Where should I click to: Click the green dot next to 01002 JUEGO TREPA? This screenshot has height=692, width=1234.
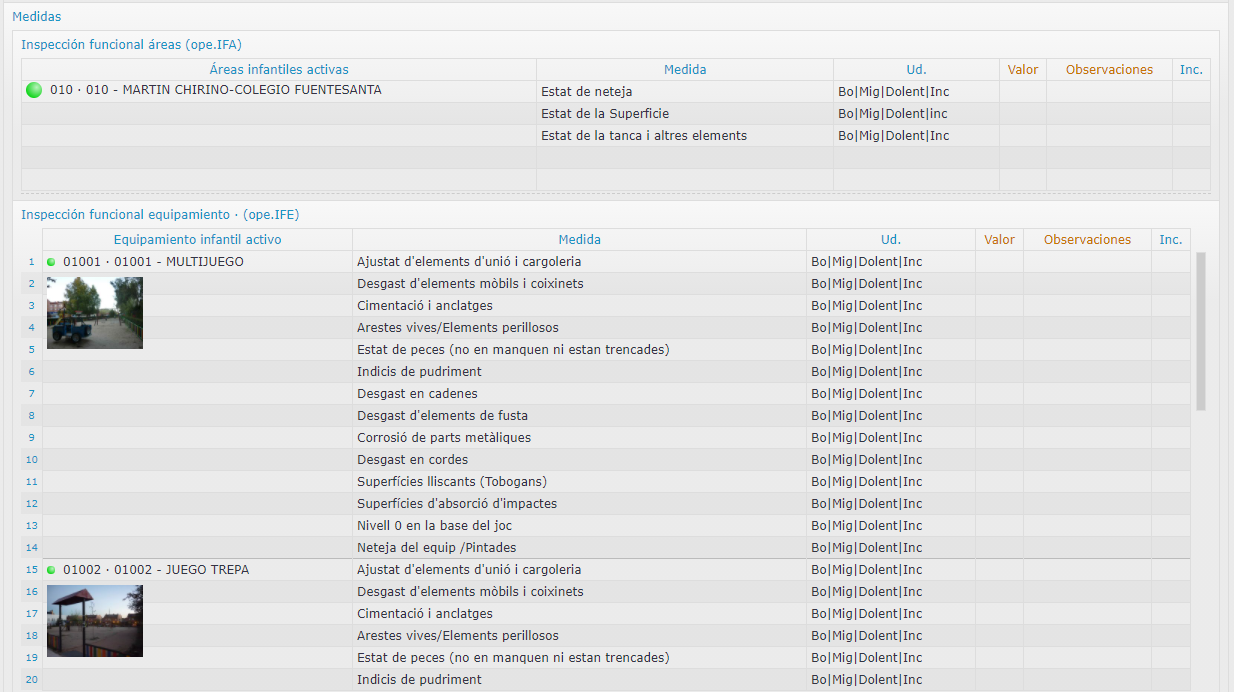(x=51, y=570)
